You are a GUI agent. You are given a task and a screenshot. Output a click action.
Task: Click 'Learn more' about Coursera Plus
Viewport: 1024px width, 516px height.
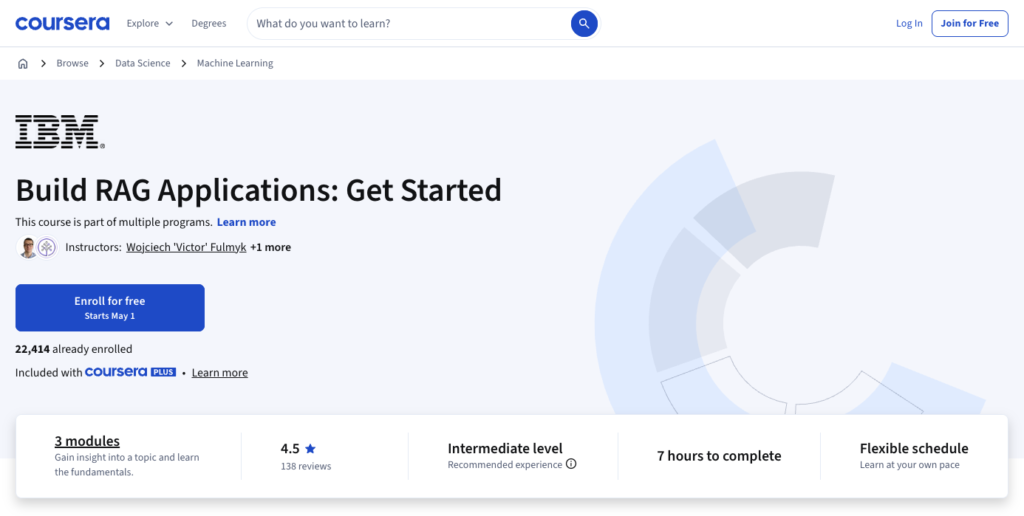[219, 373]
